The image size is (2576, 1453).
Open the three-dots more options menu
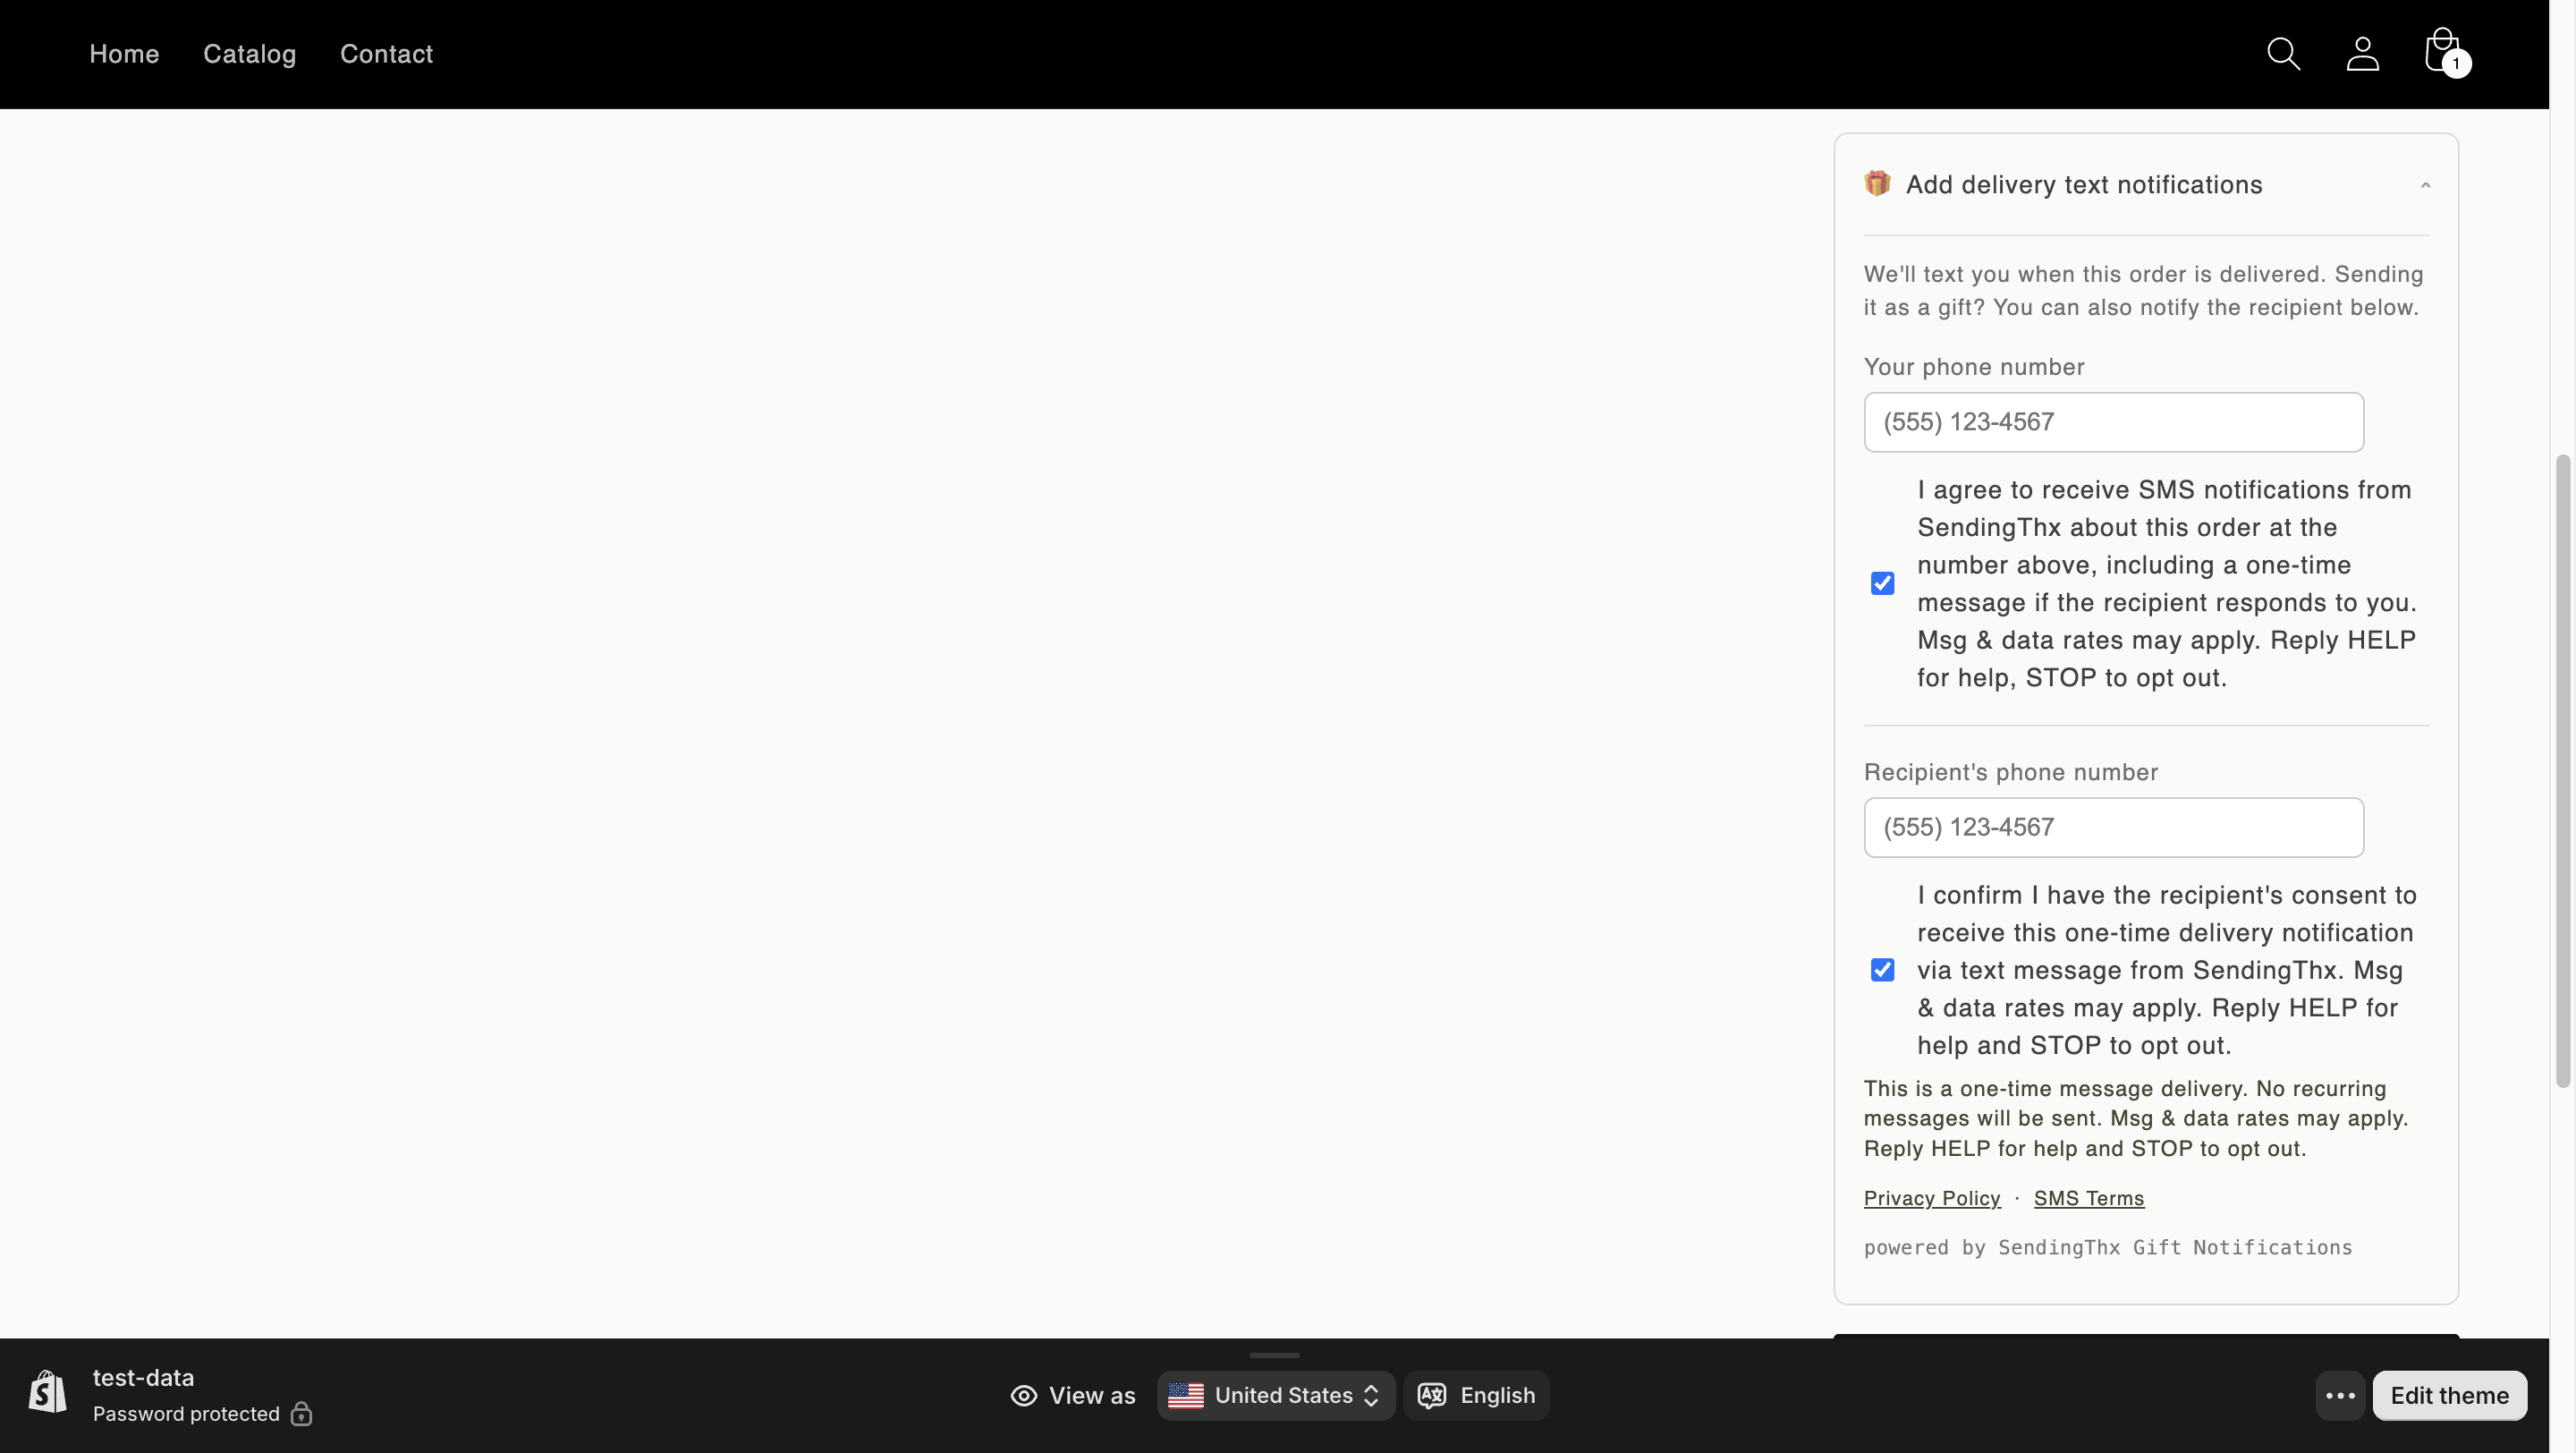(2340, 1395)
